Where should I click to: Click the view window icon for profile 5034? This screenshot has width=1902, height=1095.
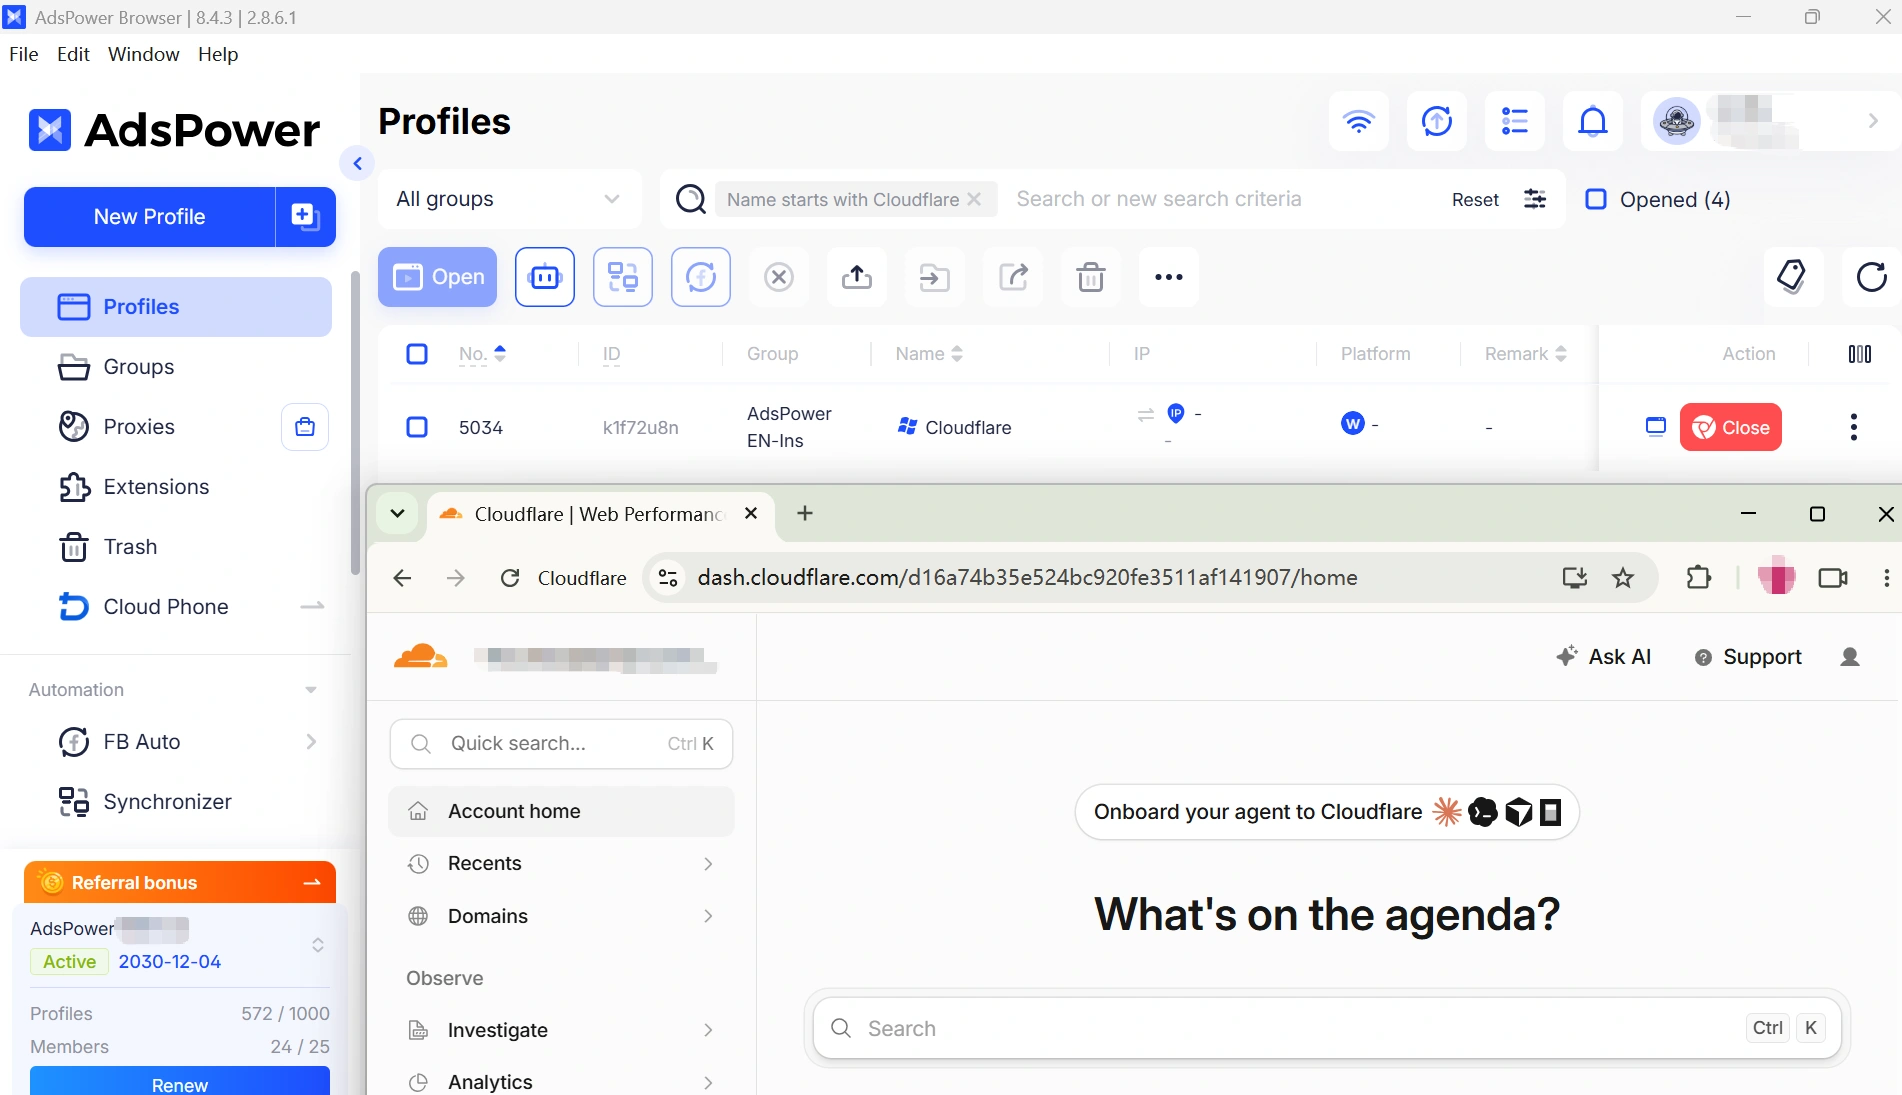[1656, 427]
